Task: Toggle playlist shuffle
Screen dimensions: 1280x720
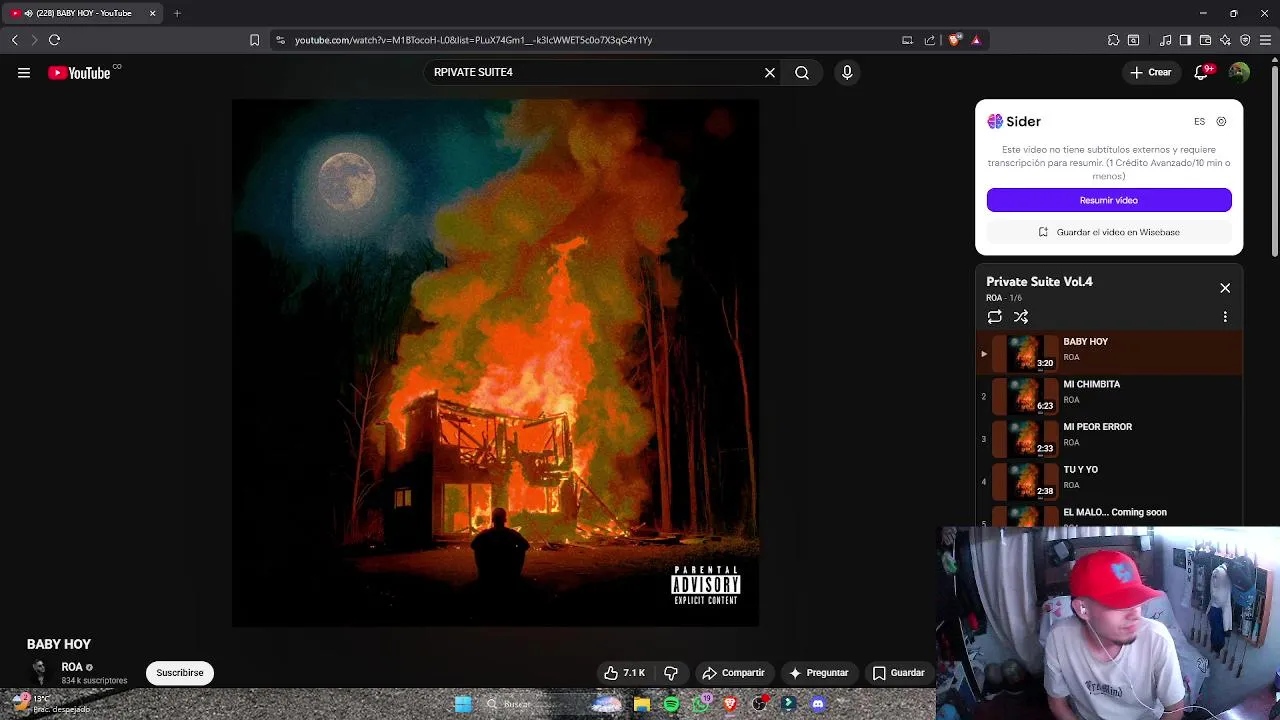Action: (1021, 317)
